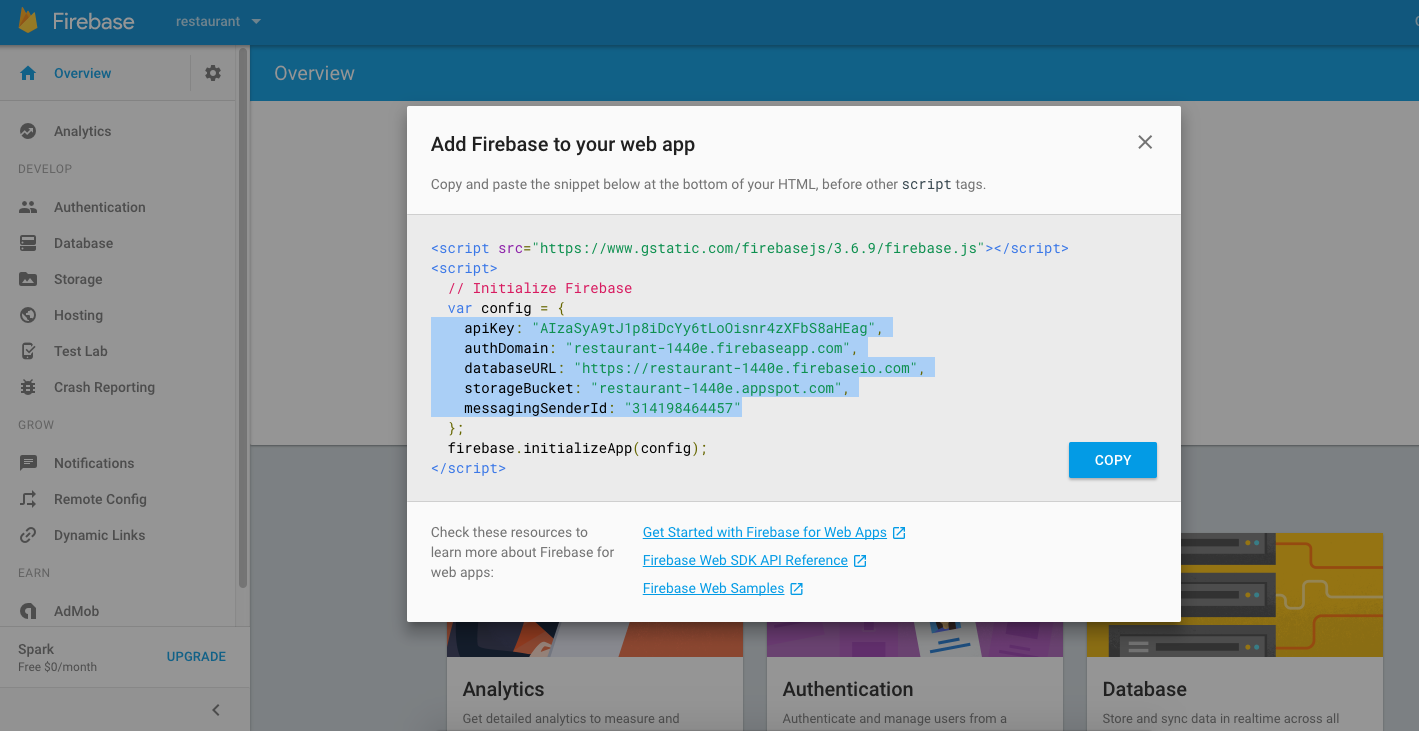Click the Hosting globe icon
1419x731 pixels.
pyautogui.click(x=28, y=315)
